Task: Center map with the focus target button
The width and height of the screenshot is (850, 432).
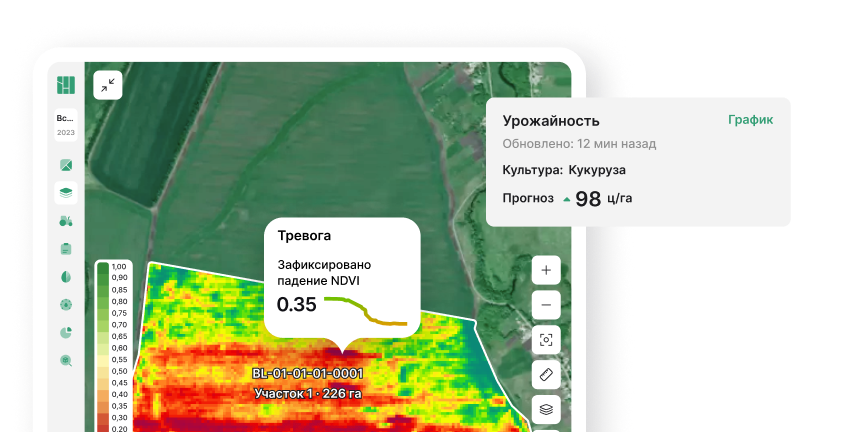Action: click(546, 339)
